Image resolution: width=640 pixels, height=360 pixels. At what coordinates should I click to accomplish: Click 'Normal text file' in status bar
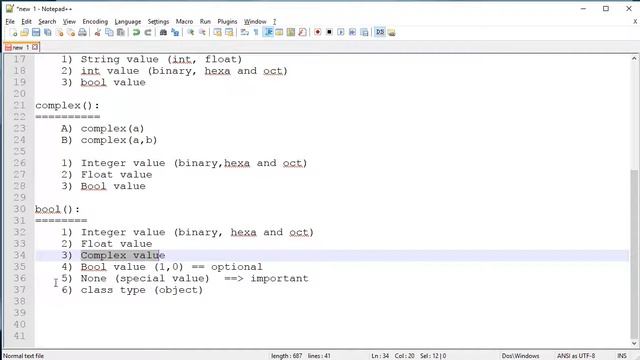click(24, 356)
